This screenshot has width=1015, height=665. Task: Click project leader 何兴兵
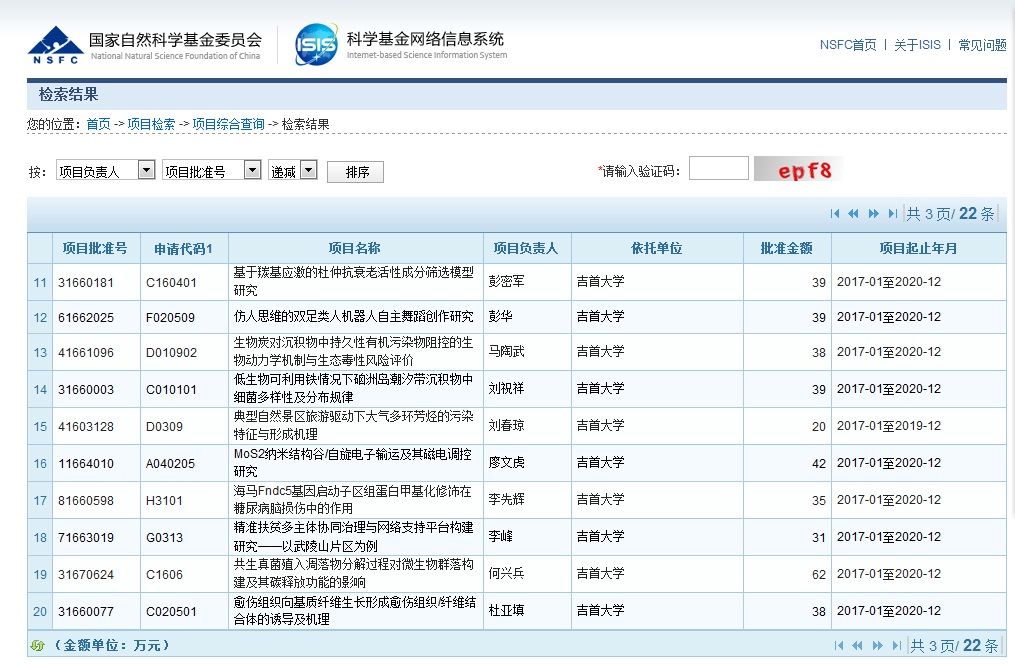click(506, 572)
